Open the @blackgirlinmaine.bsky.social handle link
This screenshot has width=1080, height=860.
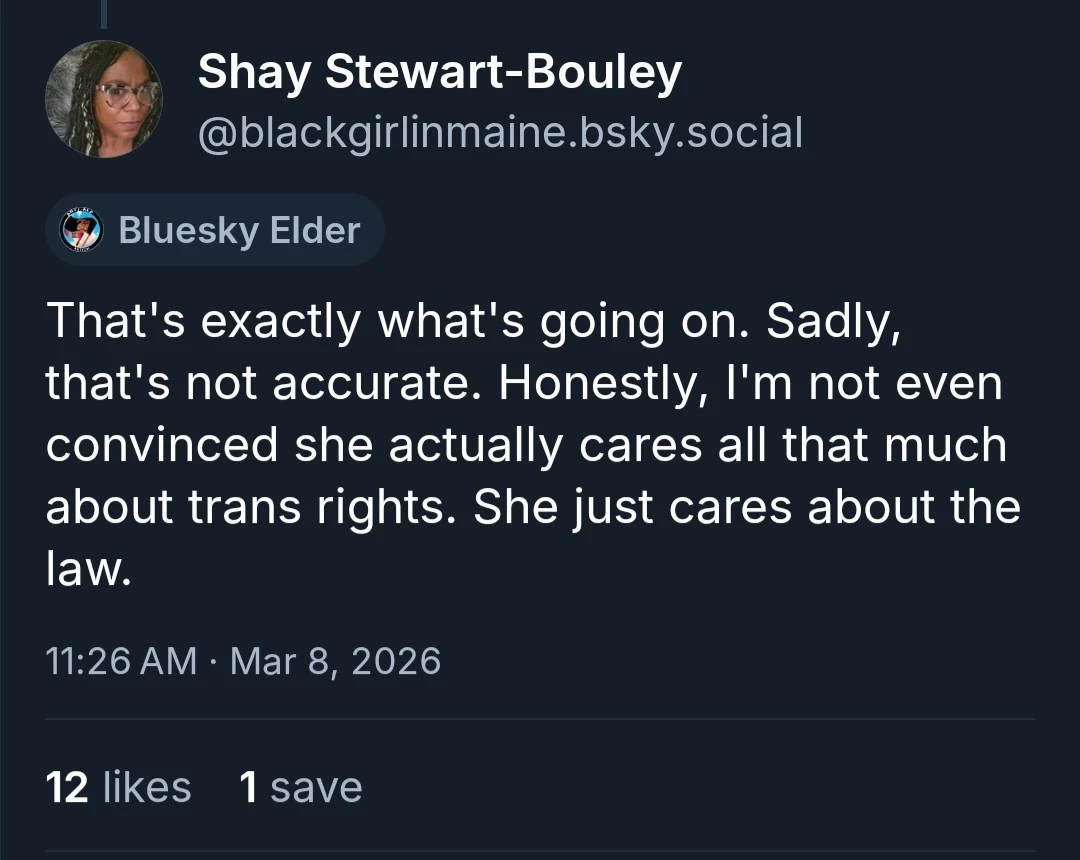500,132
